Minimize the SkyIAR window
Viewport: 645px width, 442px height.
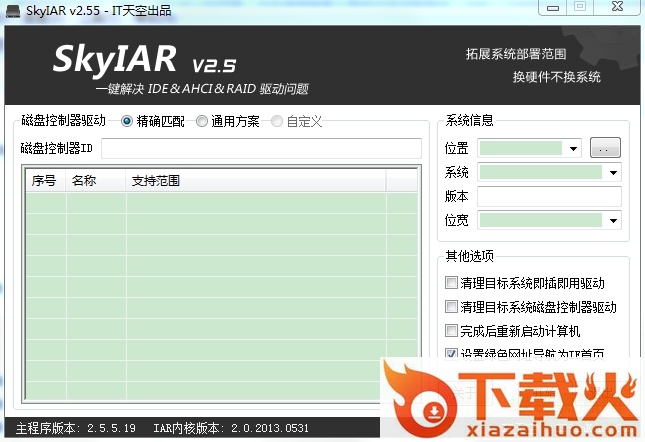click(x=552, y=7)
